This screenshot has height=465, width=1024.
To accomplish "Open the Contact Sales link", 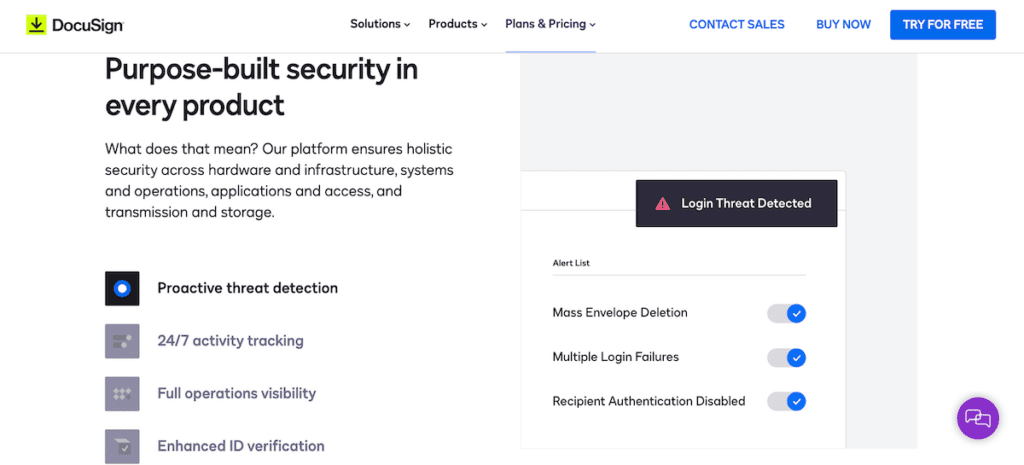I will pyautogui.click(x=737, y=25).
